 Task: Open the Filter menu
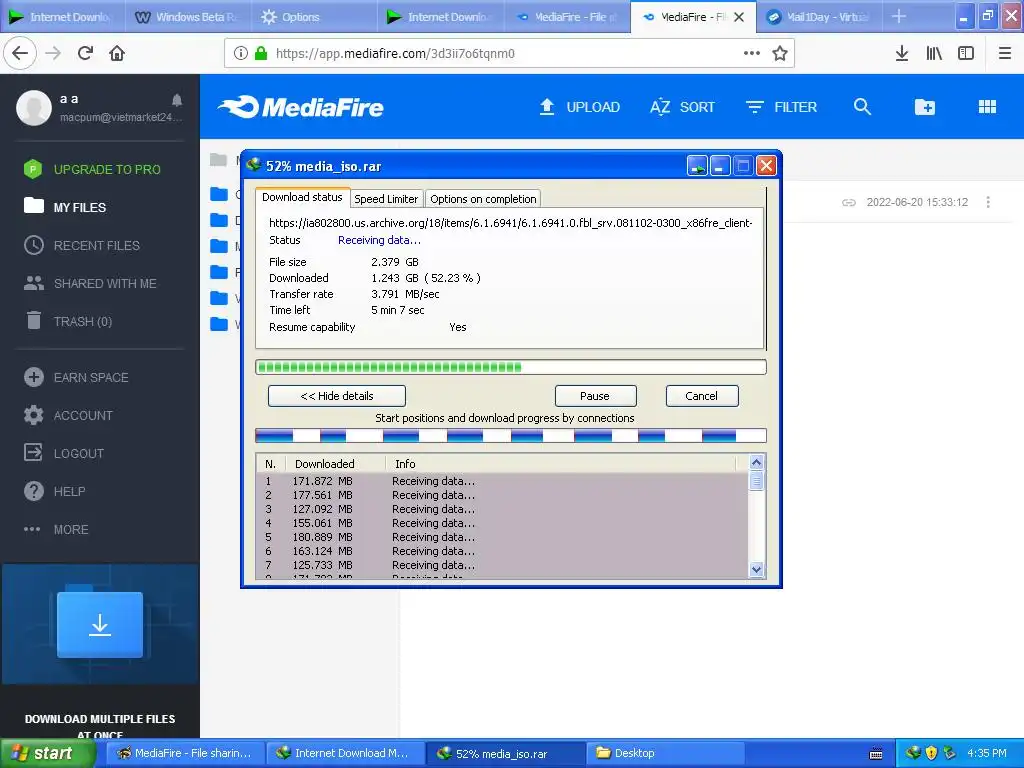pos(781,107)
